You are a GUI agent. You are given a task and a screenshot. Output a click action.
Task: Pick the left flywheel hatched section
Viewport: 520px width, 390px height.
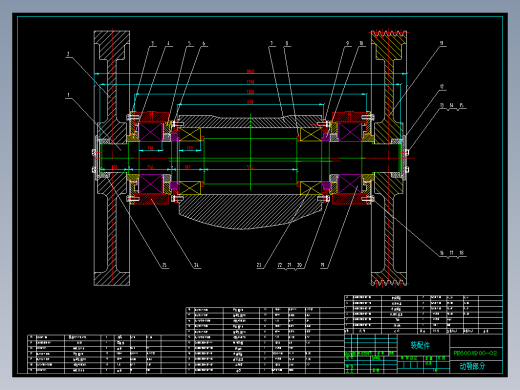pyautogui.click(x=112, y=158)
